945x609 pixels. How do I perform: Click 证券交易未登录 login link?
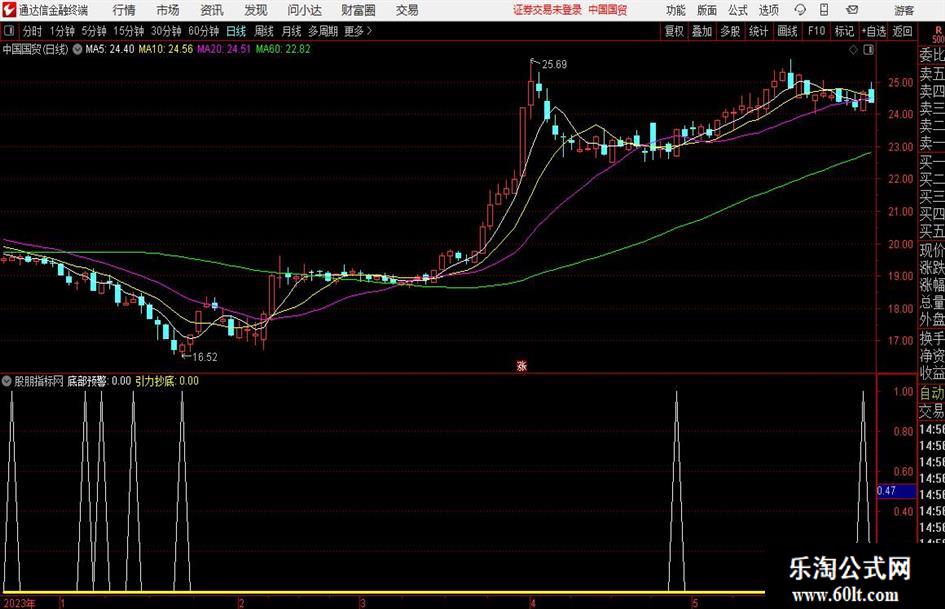547,10
